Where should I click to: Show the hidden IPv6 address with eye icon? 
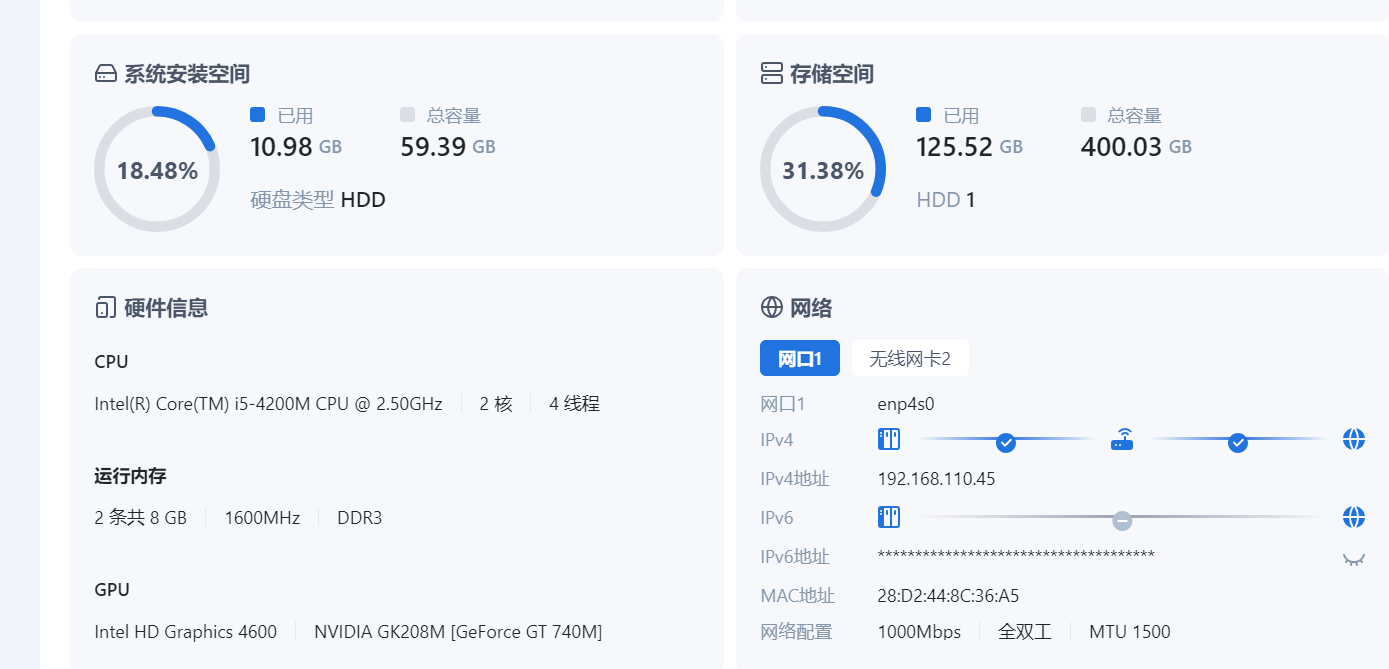[1354, 559]
